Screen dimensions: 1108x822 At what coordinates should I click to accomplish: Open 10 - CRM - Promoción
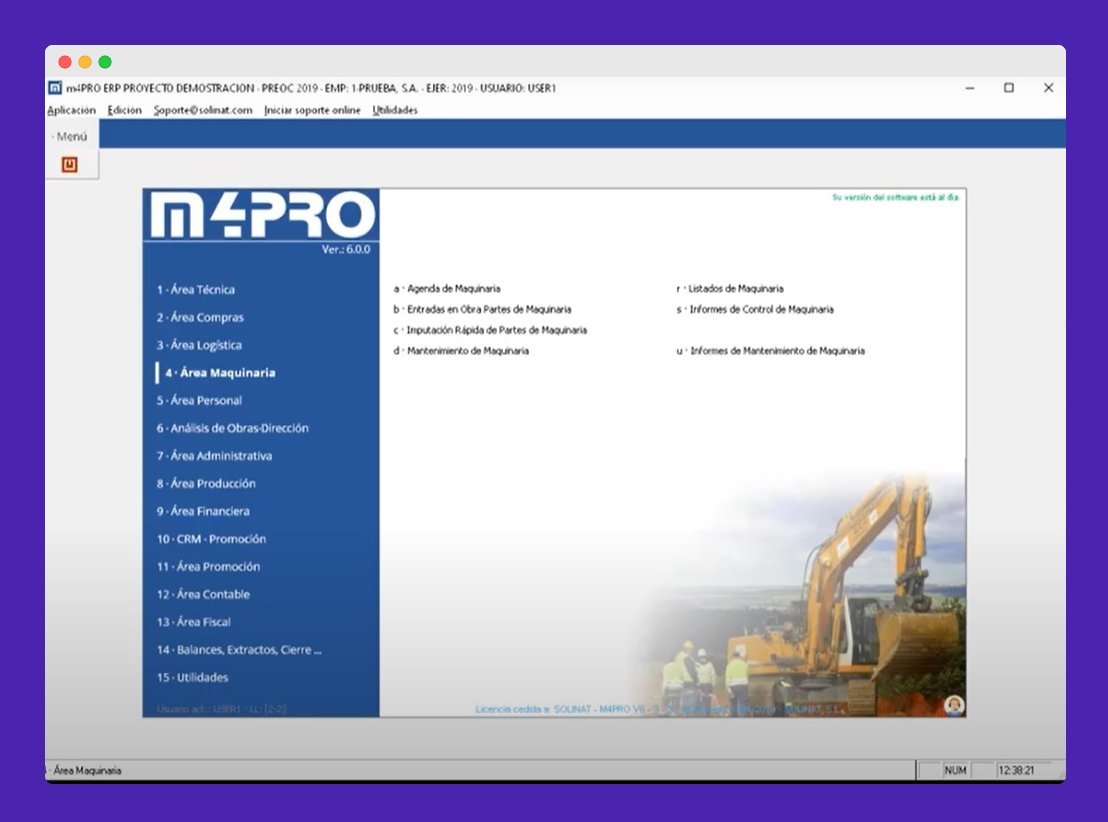(211, 539)
